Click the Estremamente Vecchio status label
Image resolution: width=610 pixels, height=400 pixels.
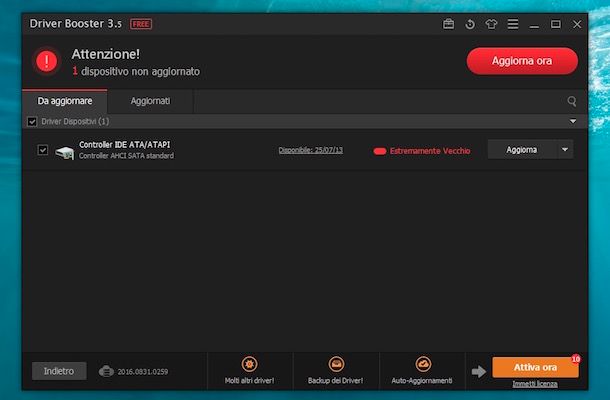(x=430, y=151)
